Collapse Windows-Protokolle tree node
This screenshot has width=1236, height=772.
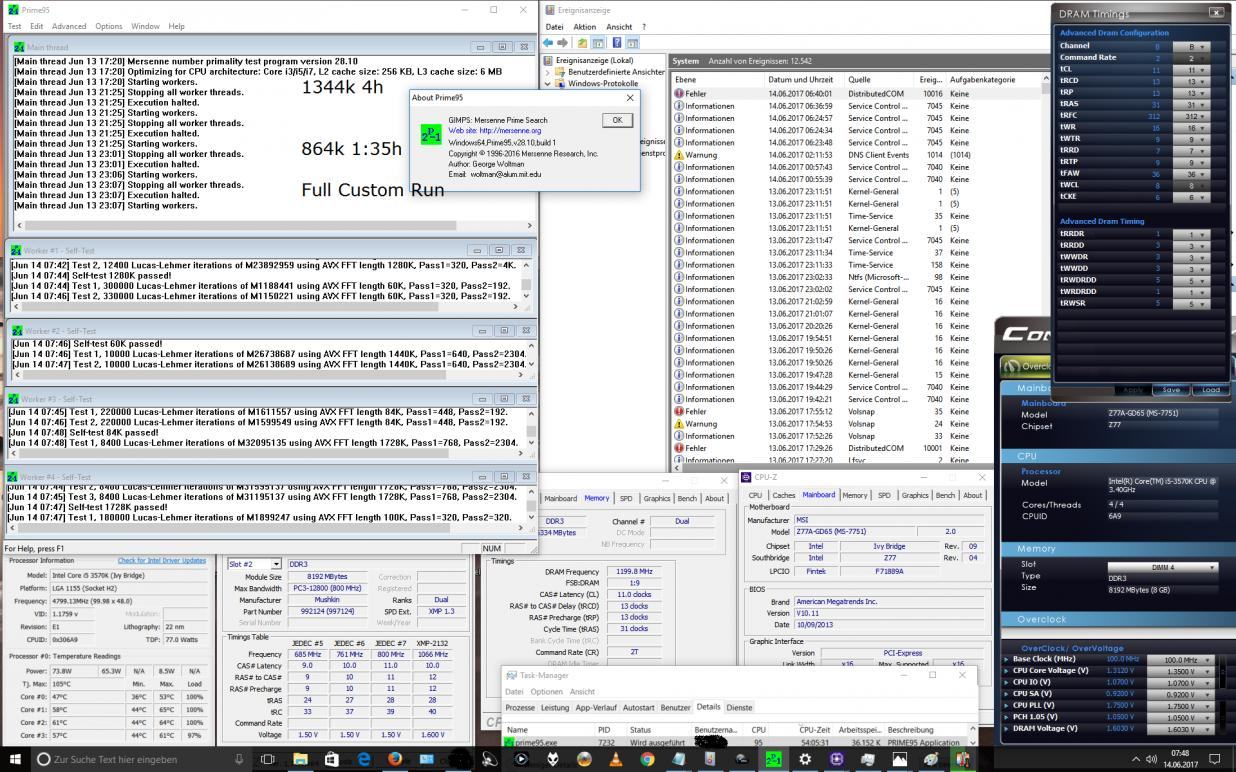coord(546,84)
